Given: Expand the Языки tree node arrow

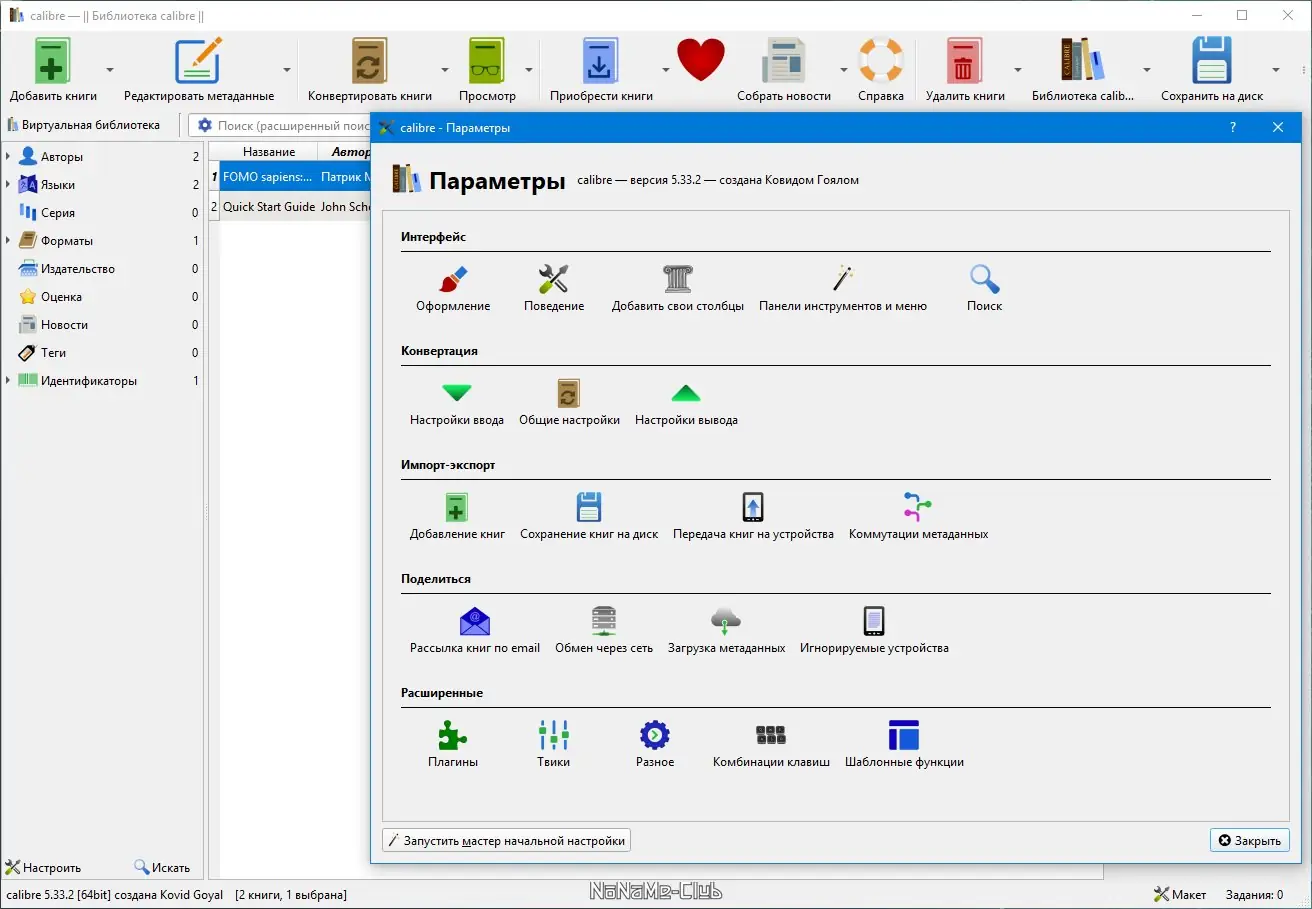Looking at the screenshot, I should [x=8, y=185].
